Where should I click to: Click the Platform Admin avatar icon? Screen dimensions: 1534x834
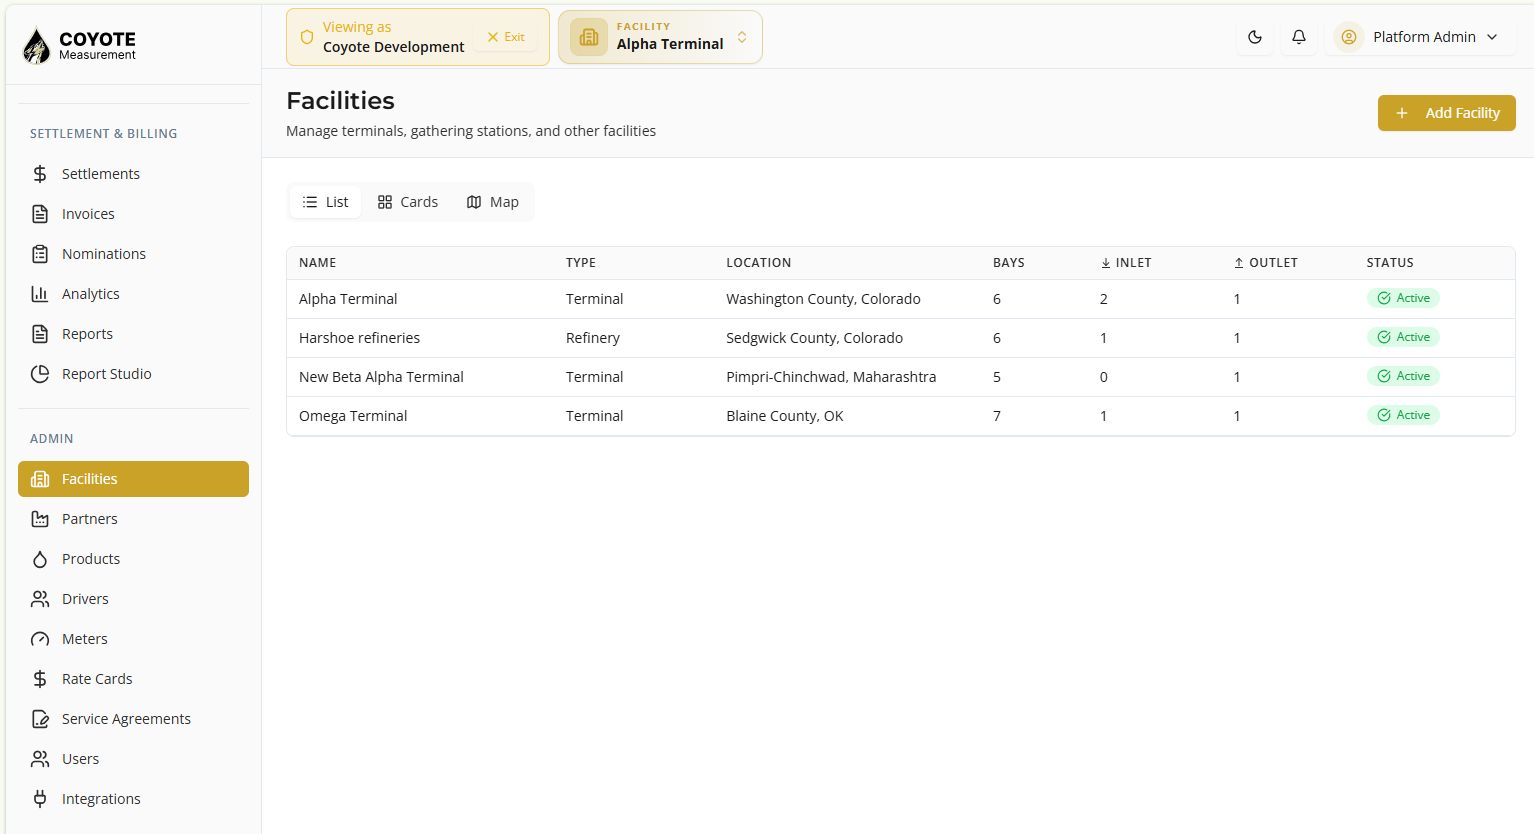(x=1349, y=37)
